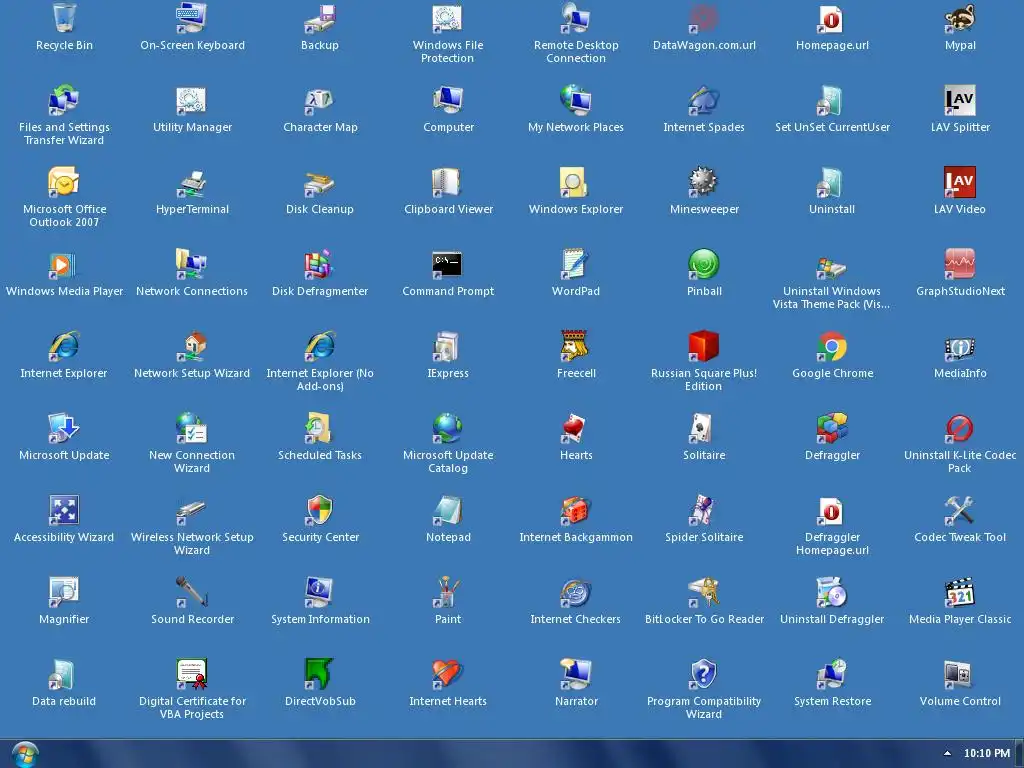Select the Backup desktop icon
1024x768 pixels.
[x=320, y=18]
